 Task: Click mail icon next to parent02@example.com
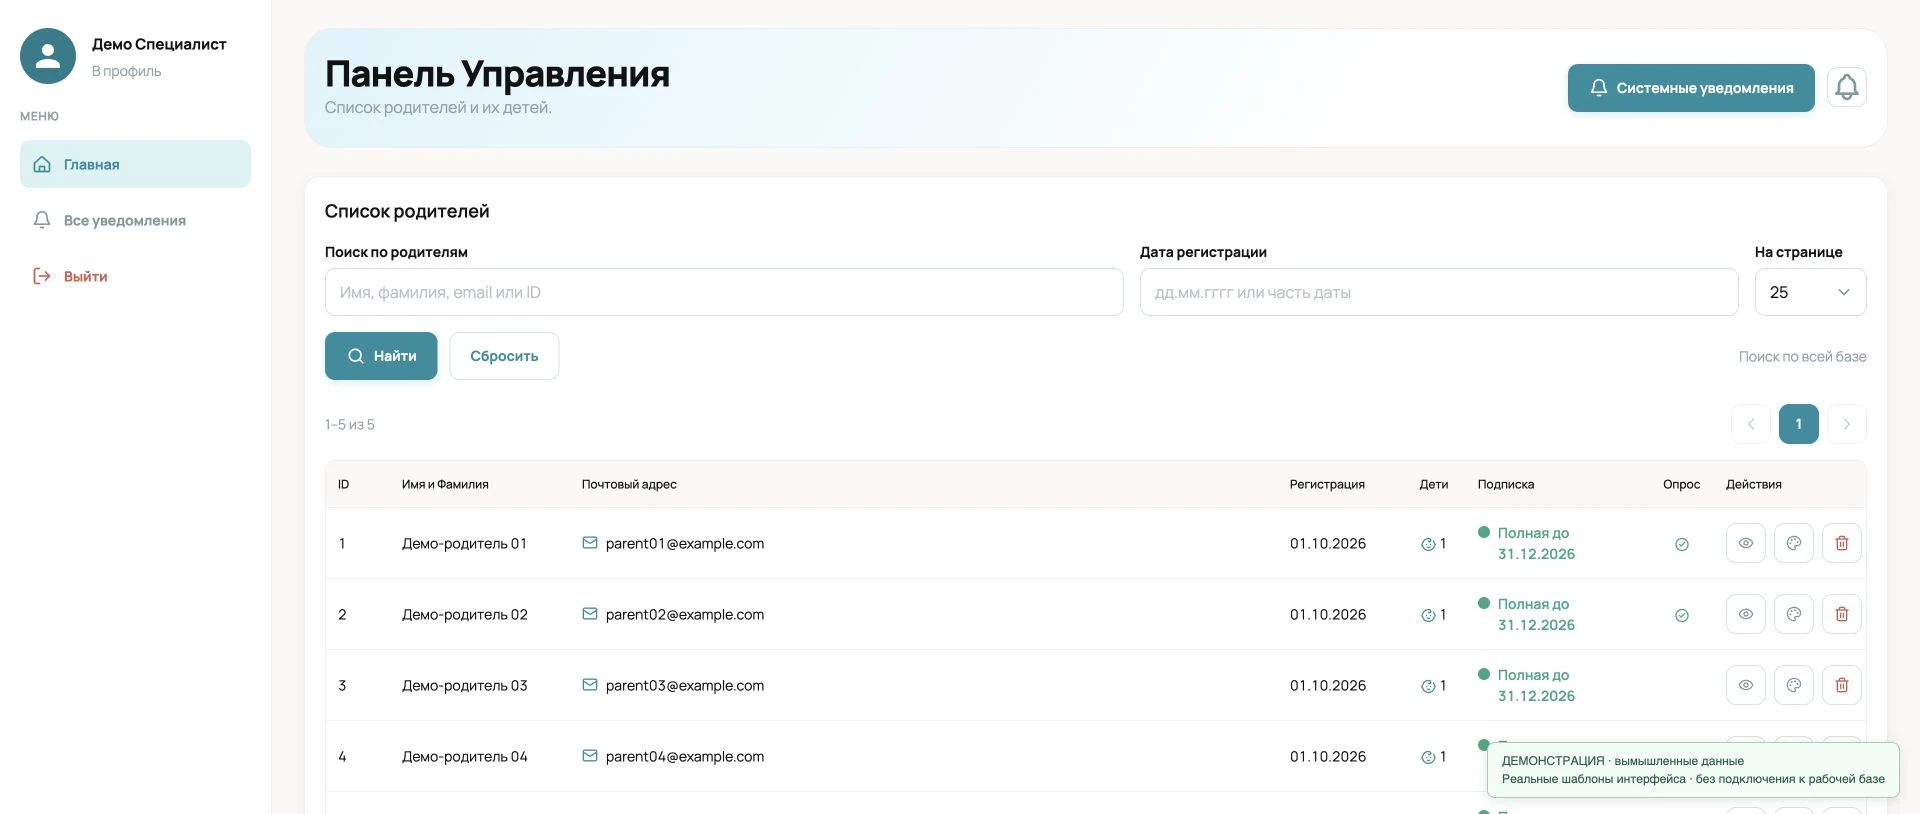[590, 614]
